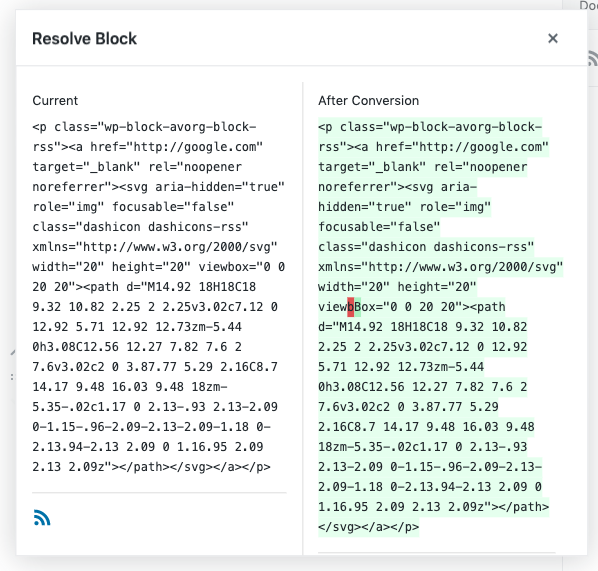Click the partially hidden RSS icon behind dialog
The height and width of the screenshot is (571, 598).
click(593, 58)
